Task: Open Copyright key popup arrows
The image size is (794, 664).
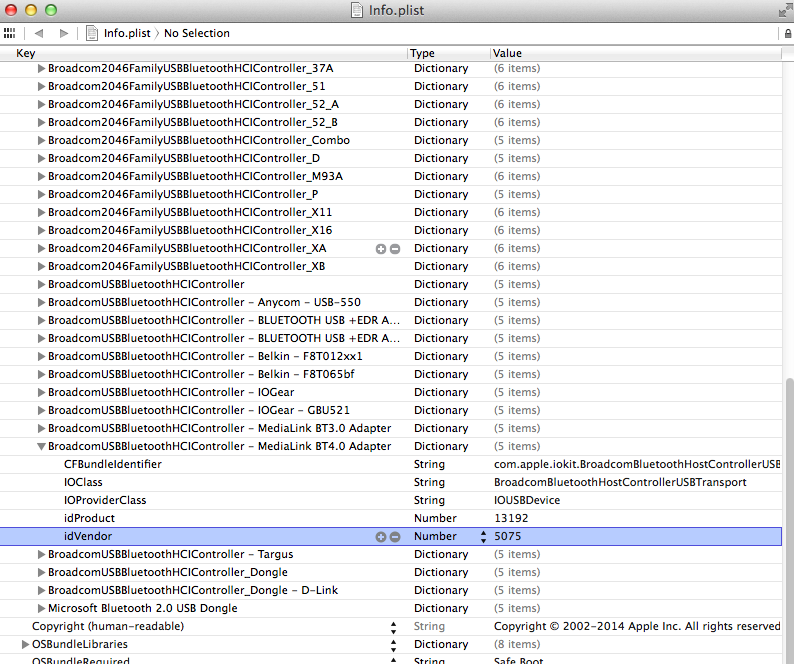Action: coord(393,628)
